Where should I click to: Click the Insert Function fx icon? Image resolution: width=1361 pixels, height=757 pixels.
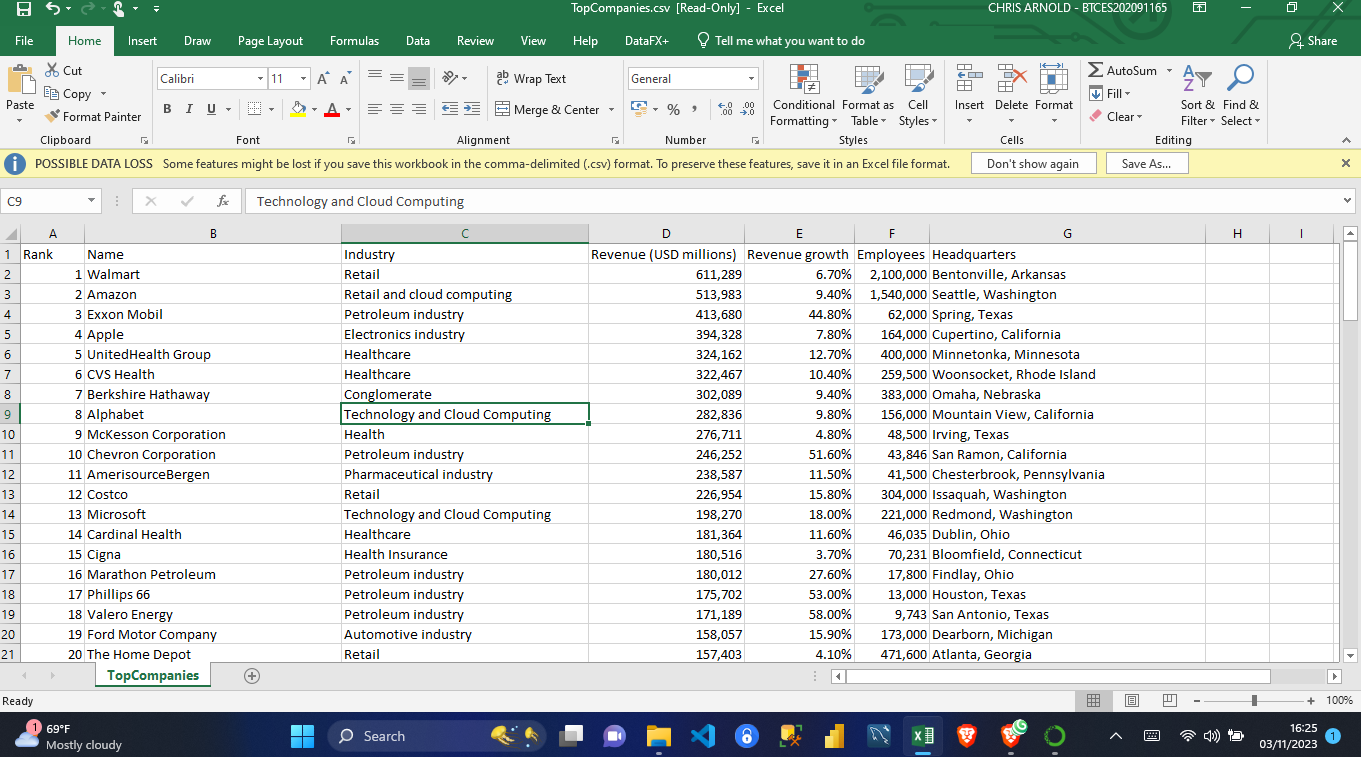[223, 201]
